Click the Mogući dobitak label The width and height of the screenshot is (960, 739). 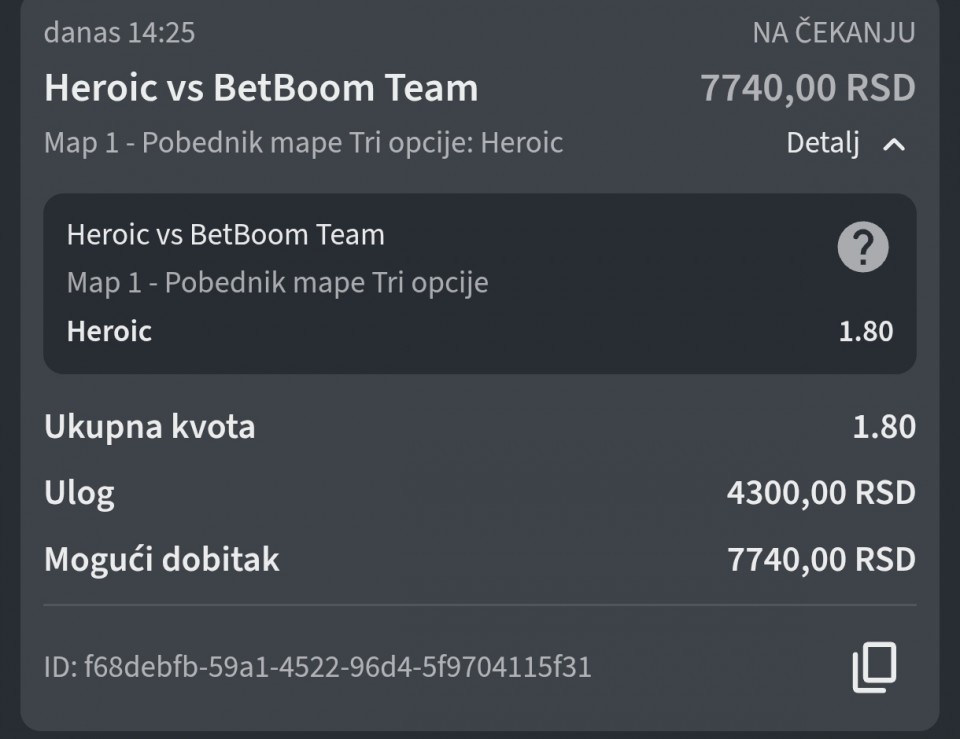(x=161, y=559)
